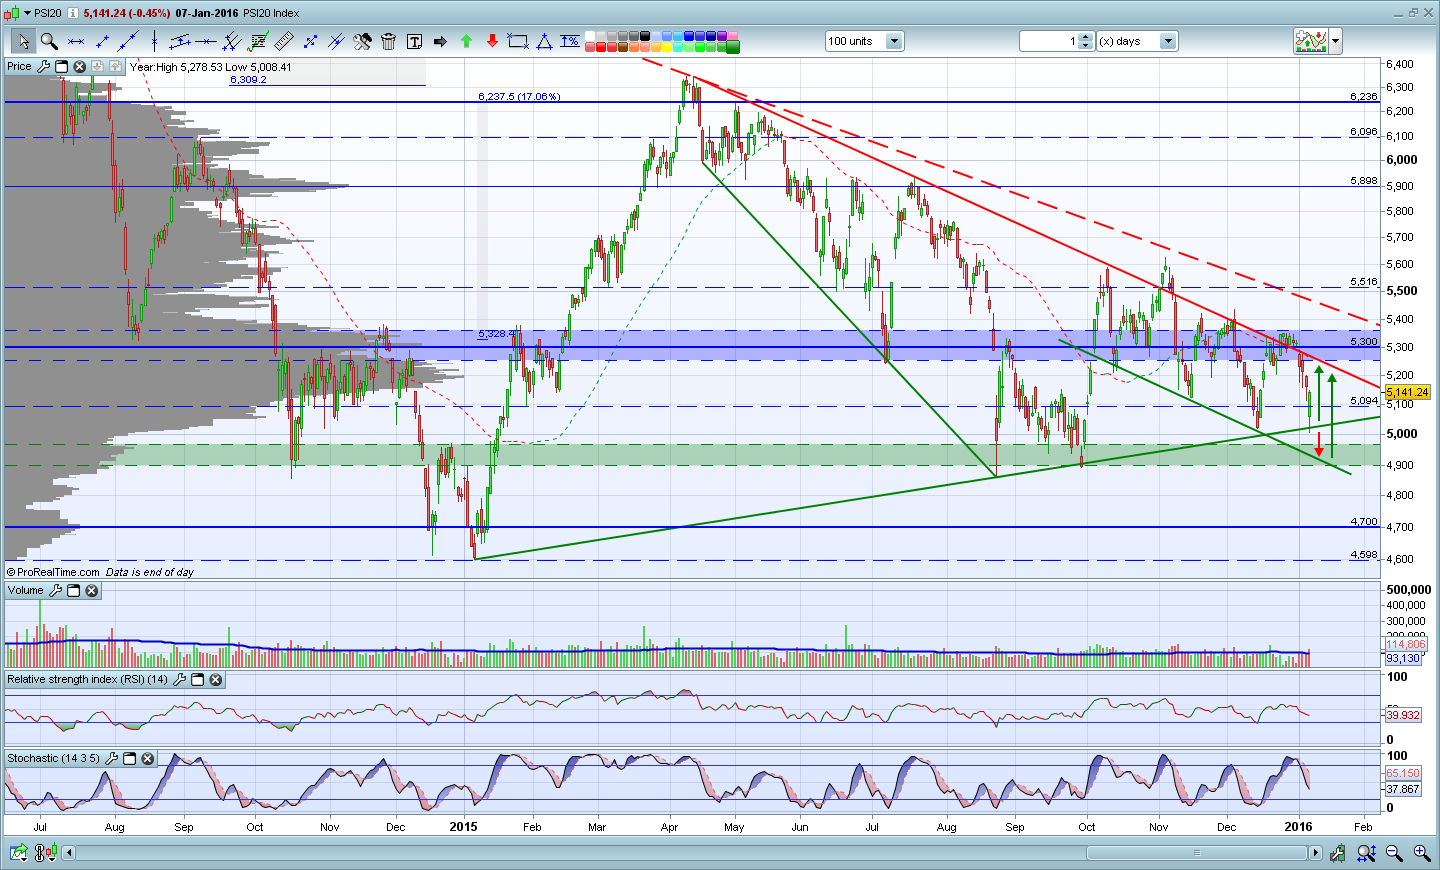Click the trash can to delete drawings
Image resolution: width=1440 pixels, height=870 pixels.
pyautogui.click(x=388, y=41)
